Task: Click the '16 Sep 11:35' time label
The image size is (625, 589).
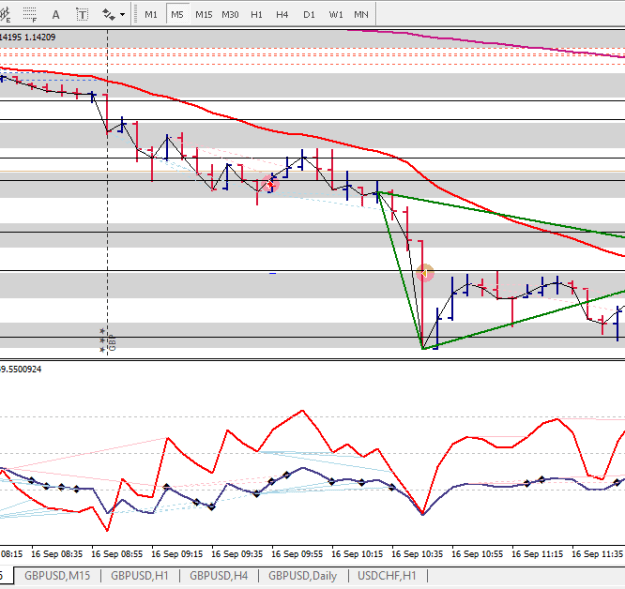Action: 597,554
